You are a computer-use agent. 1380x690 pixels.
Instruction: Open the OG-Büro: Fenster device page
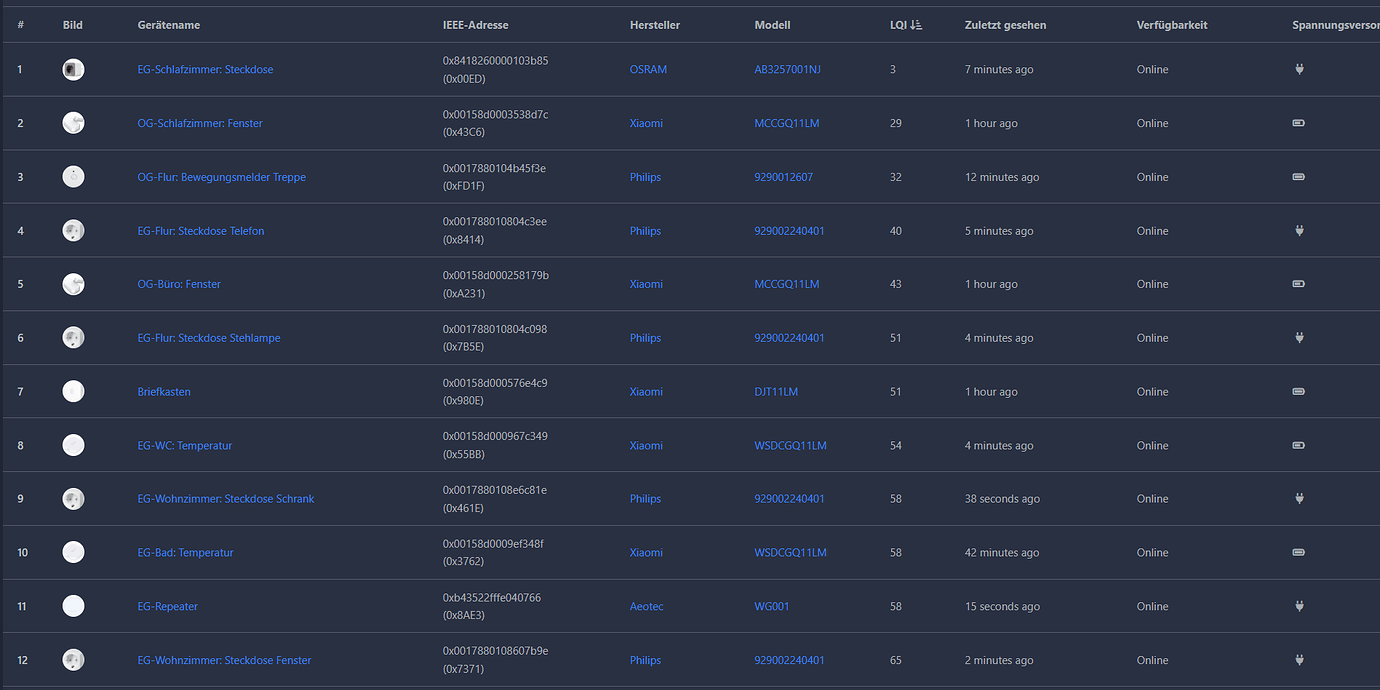(x=179, y=285)
